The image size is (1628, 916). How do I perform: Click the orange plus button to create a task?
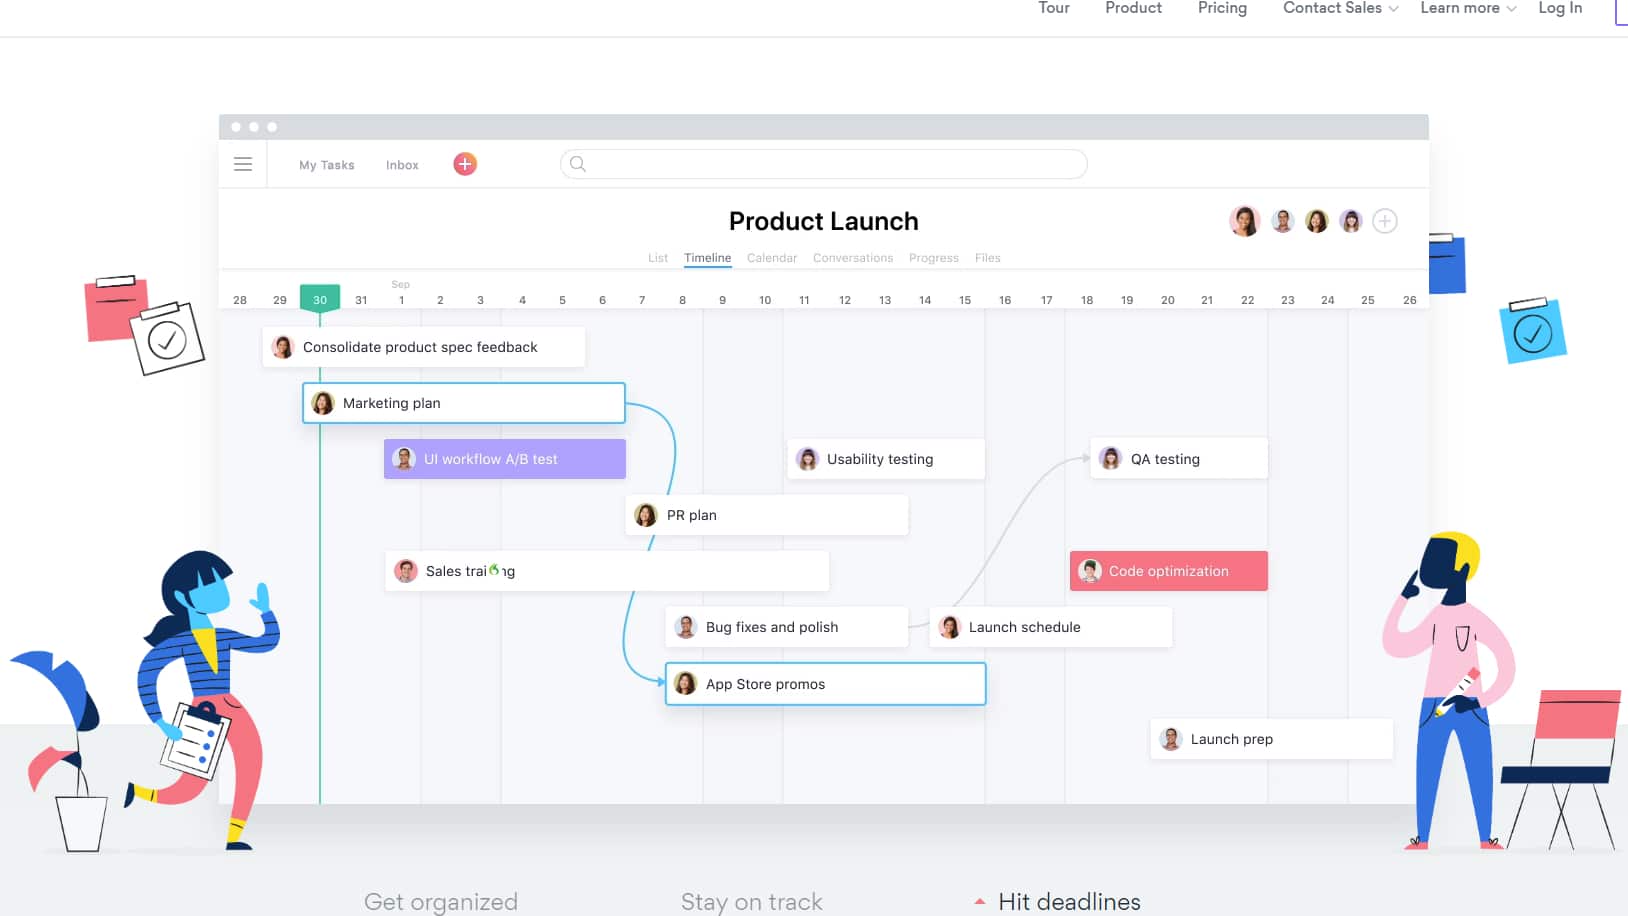click(464, 163)
